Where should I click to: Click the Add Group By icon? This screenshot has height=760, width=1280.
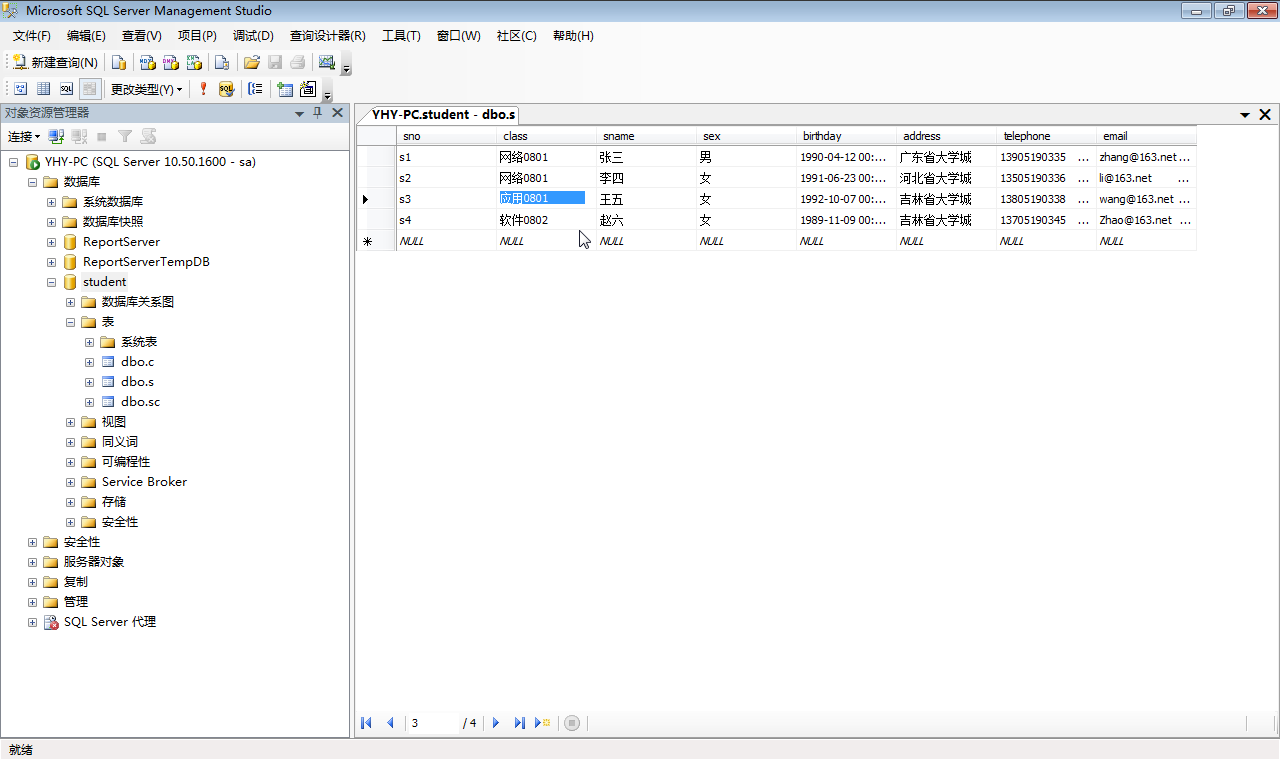tap(255, 89)
